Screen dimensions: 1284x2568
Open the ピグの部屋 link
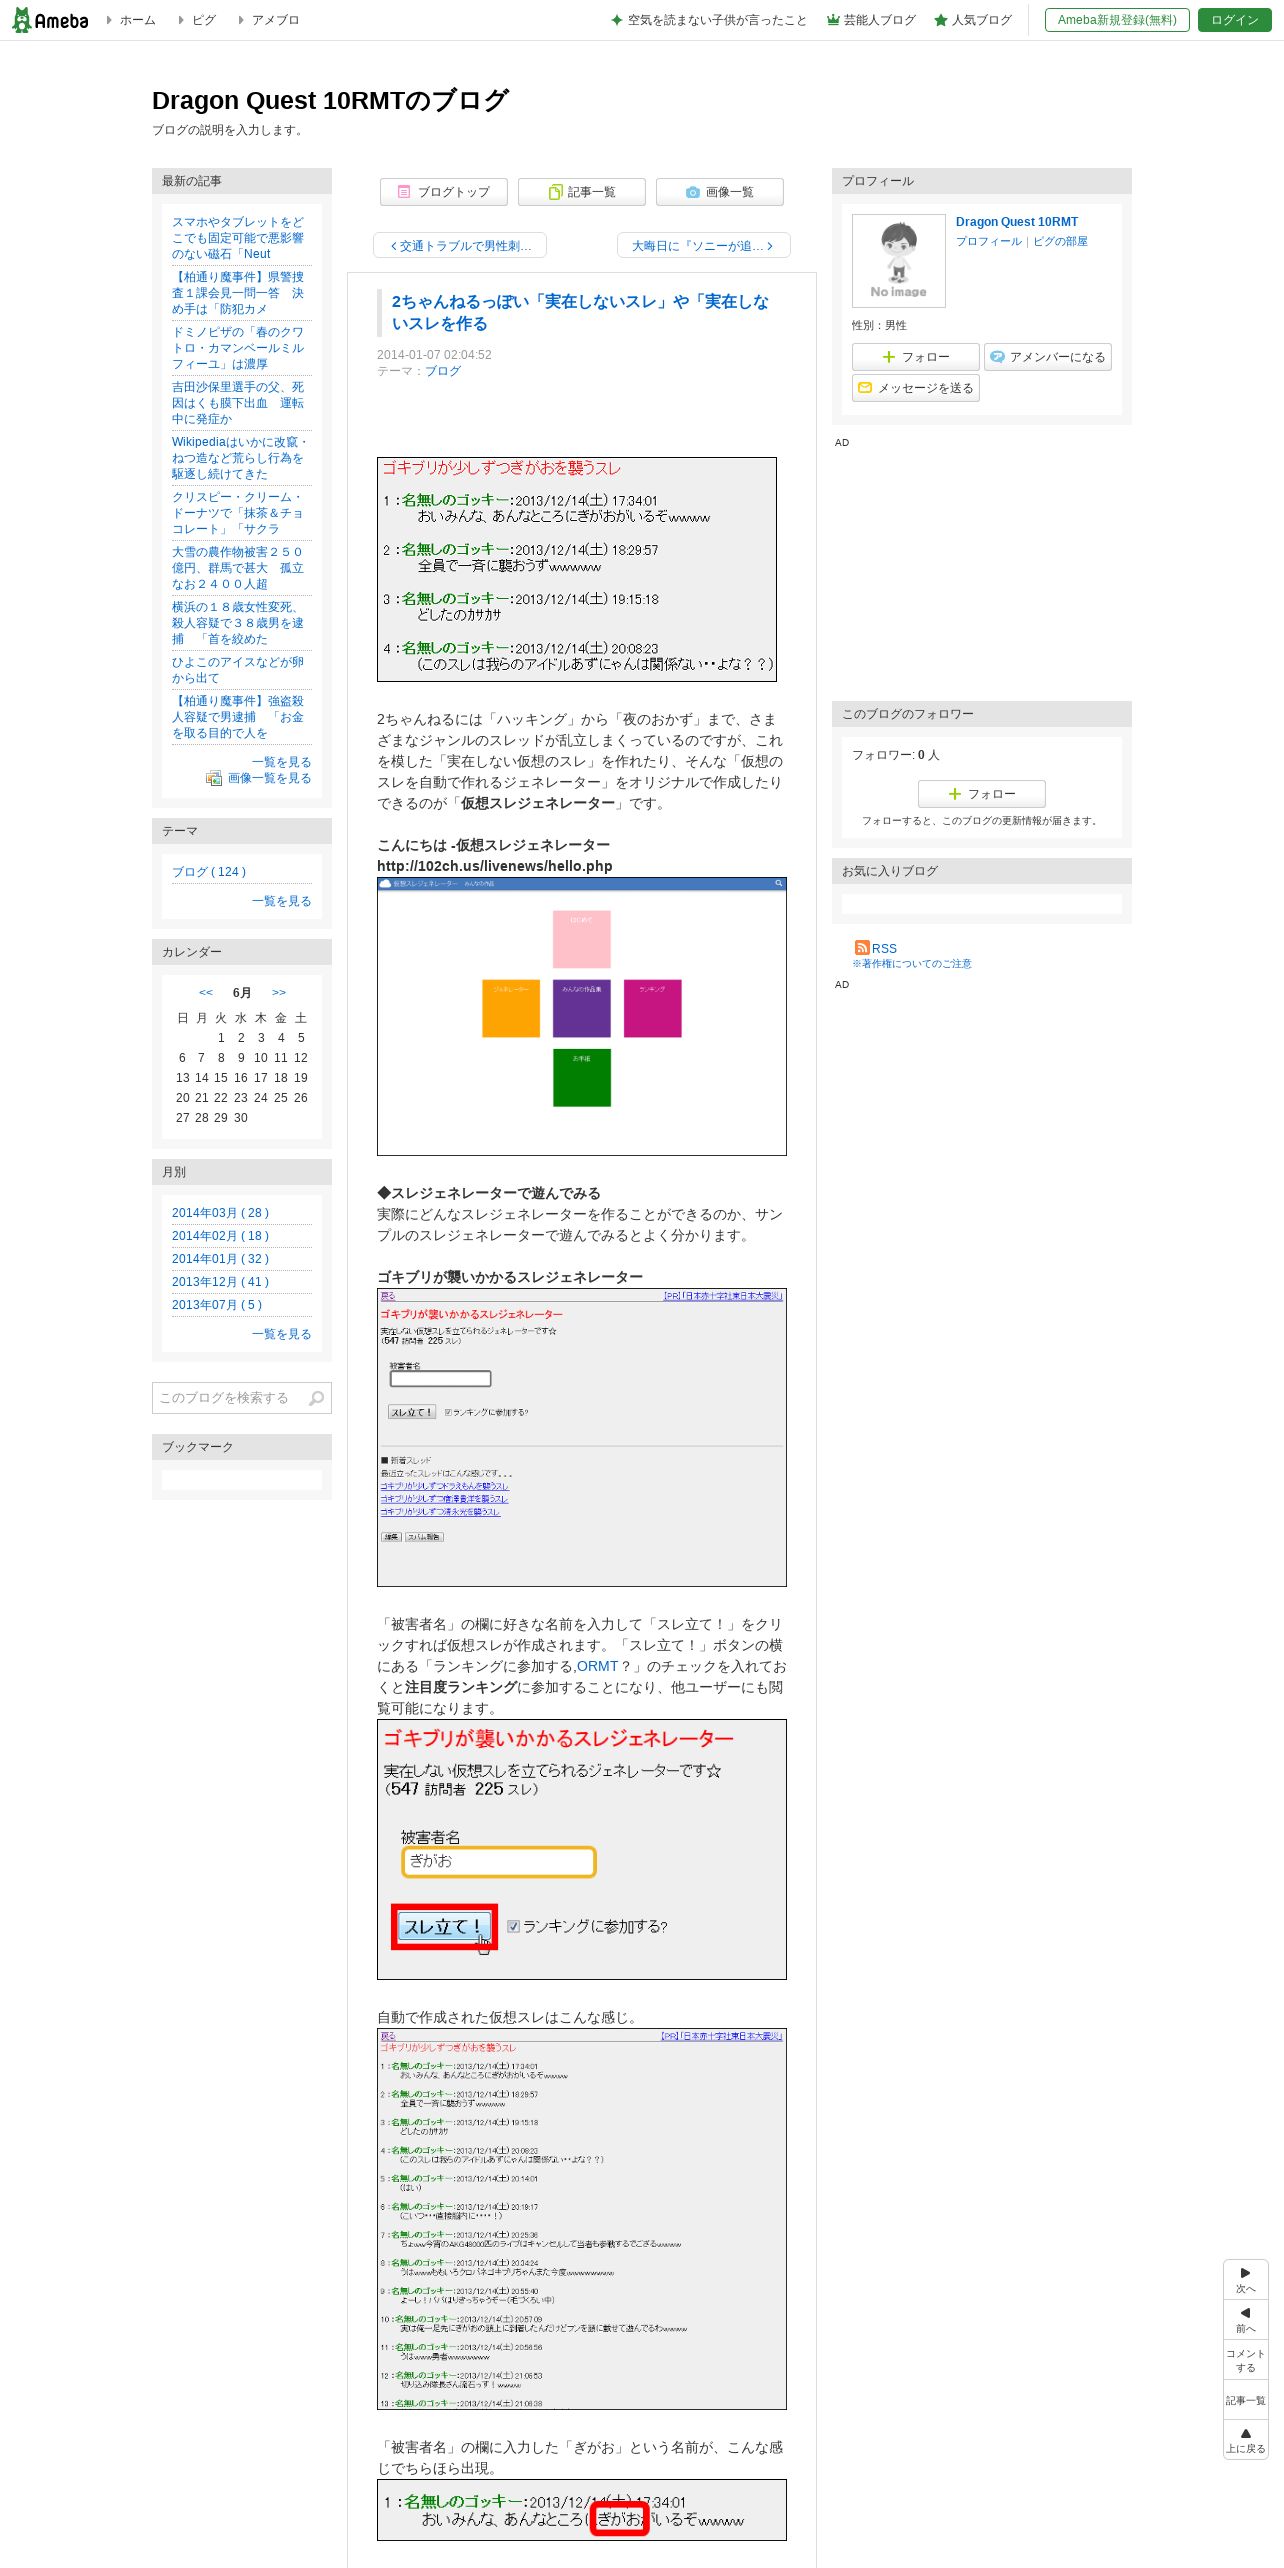1060,241
